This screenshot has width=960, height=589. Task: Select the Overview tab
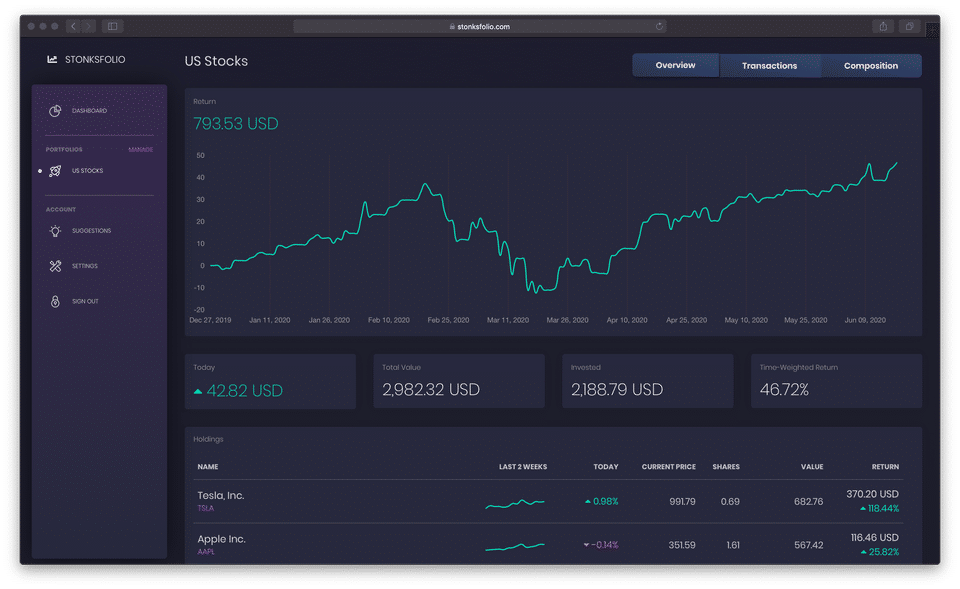click(x=675, y=66)
